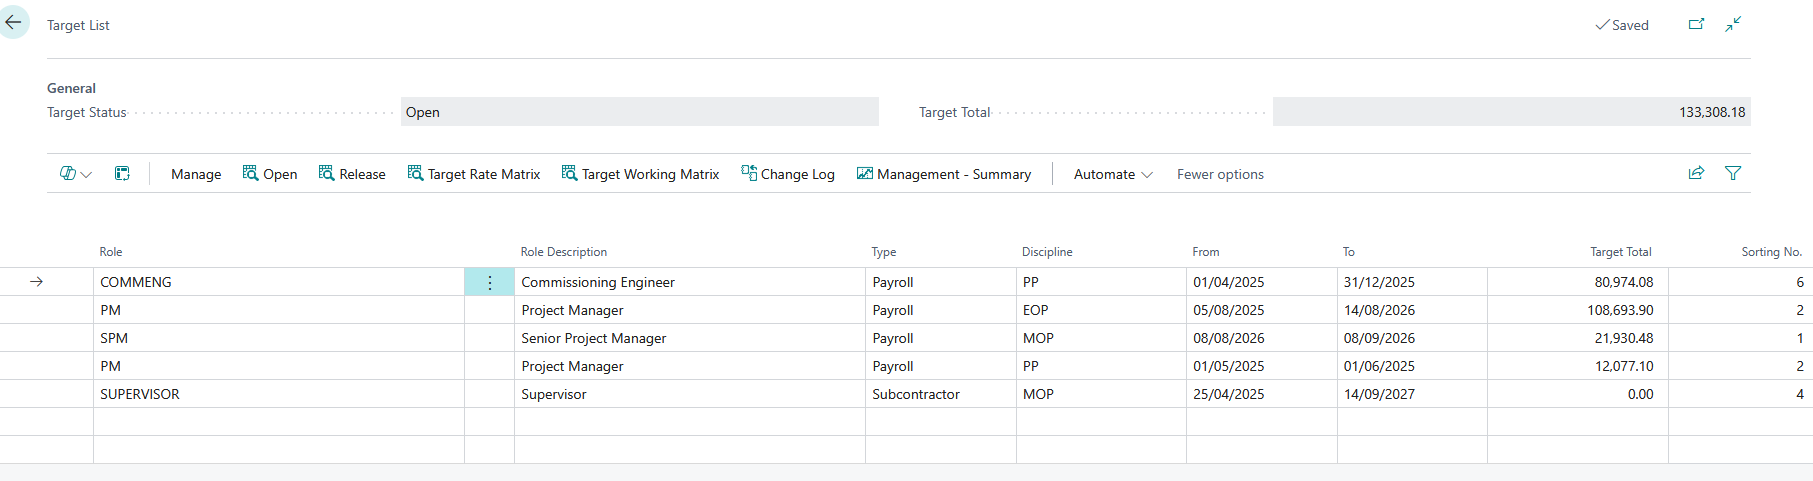Open the Target Working Matrix
This screenshot has height=481, width=1813.
click(x=640, y=174)
